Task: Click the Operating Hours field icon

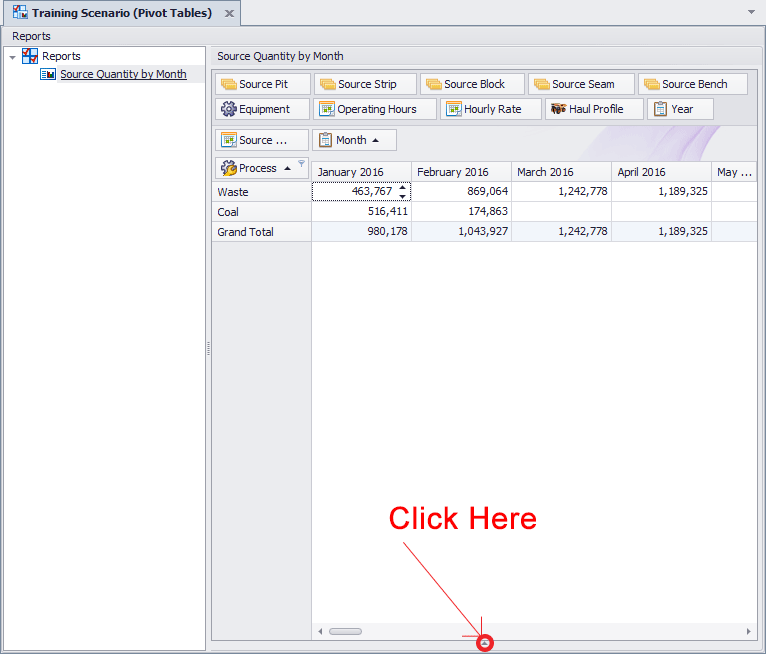Action: (x=326, y=109)
